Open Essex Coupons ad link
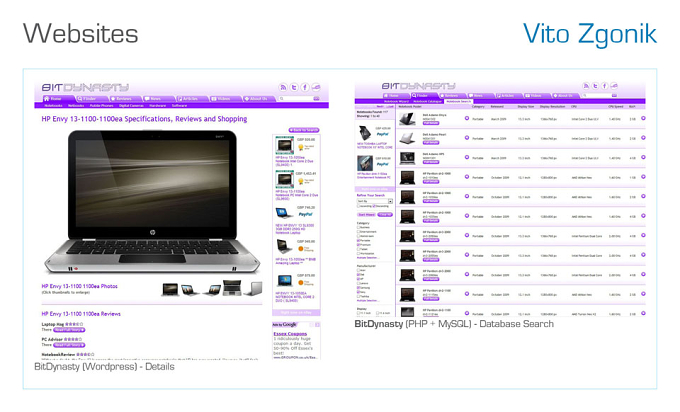This screenshot has width=680, height=412. [x=290, y=334]
